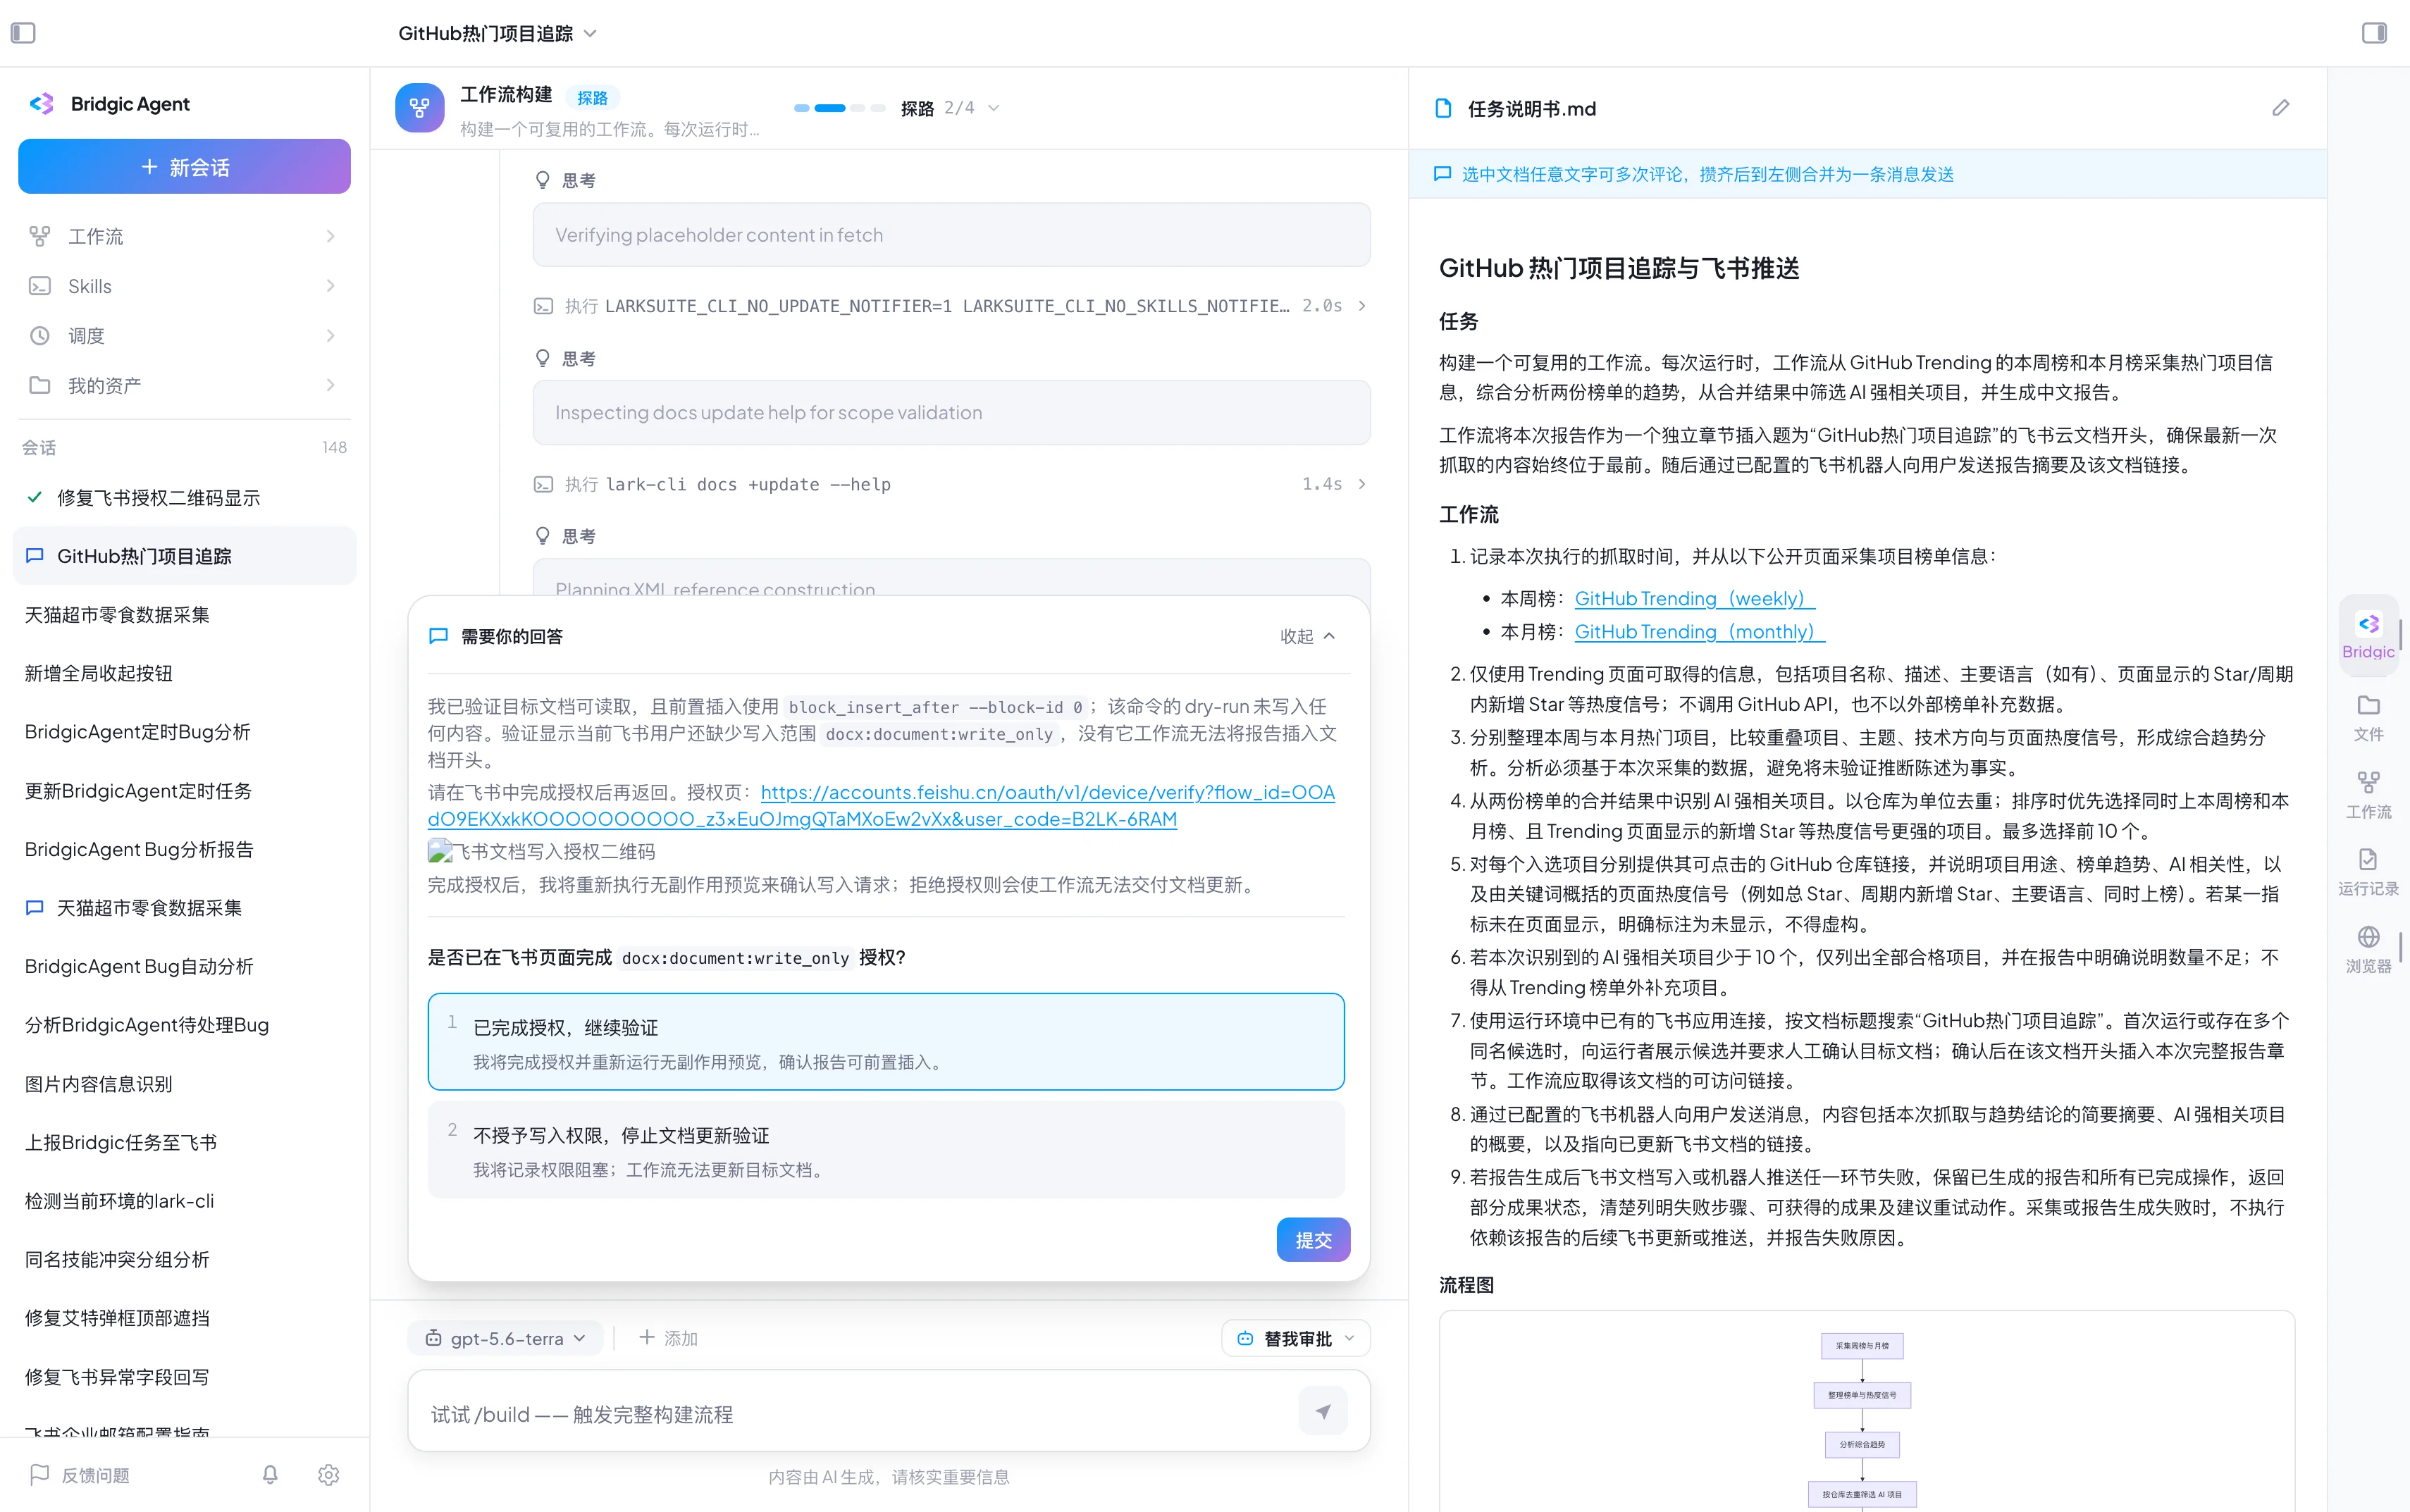Viewport: 2410px width, 1512px height.
Task: Click the workflow build avatar icon
Action: pos(420,108)
